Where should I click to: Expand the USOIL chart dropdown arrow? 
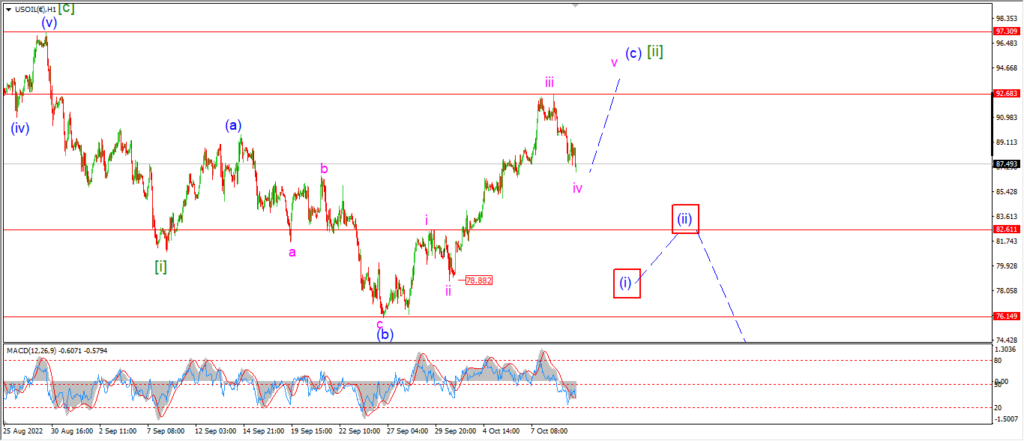tap(8, 9)
